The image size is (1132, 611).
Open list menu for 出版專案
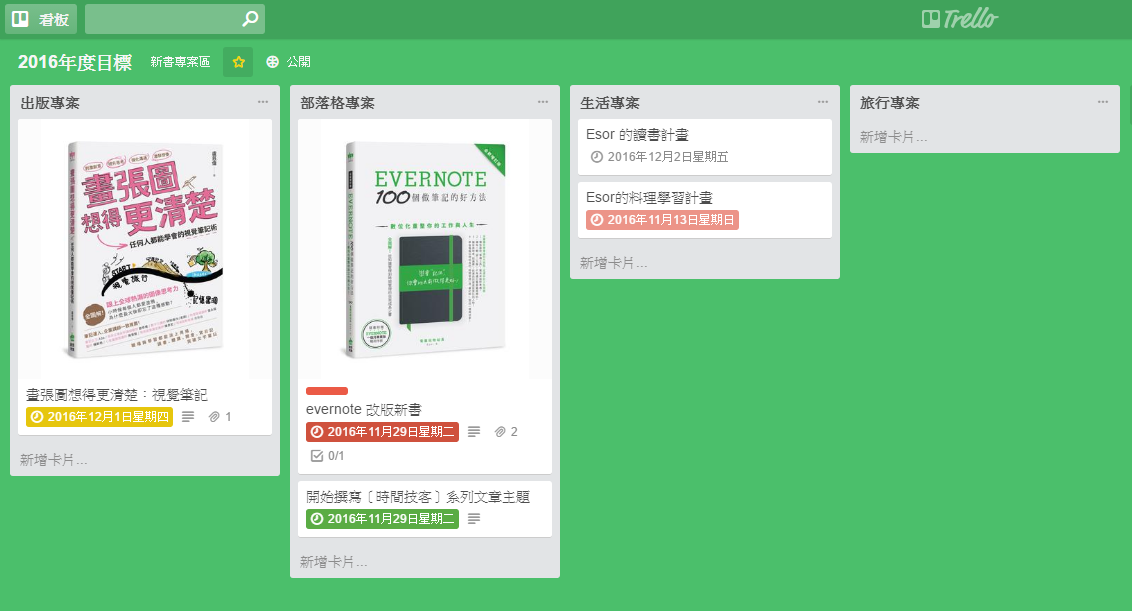pos(263,103)
